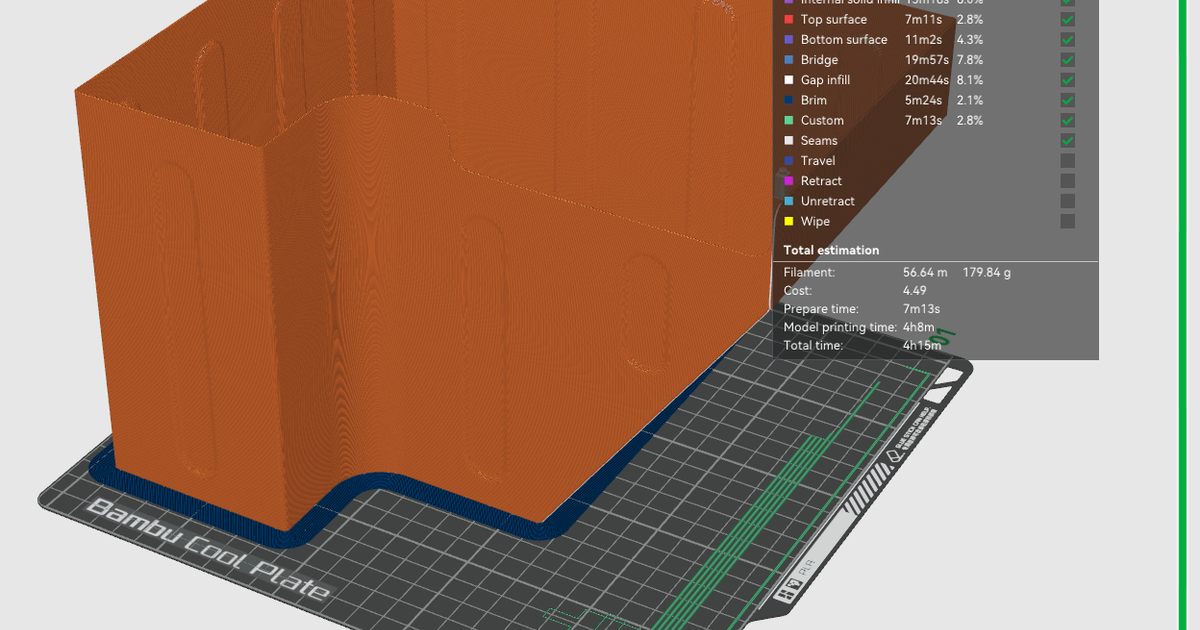Uncheck the Brim display checkbox

click(1067, 100)
